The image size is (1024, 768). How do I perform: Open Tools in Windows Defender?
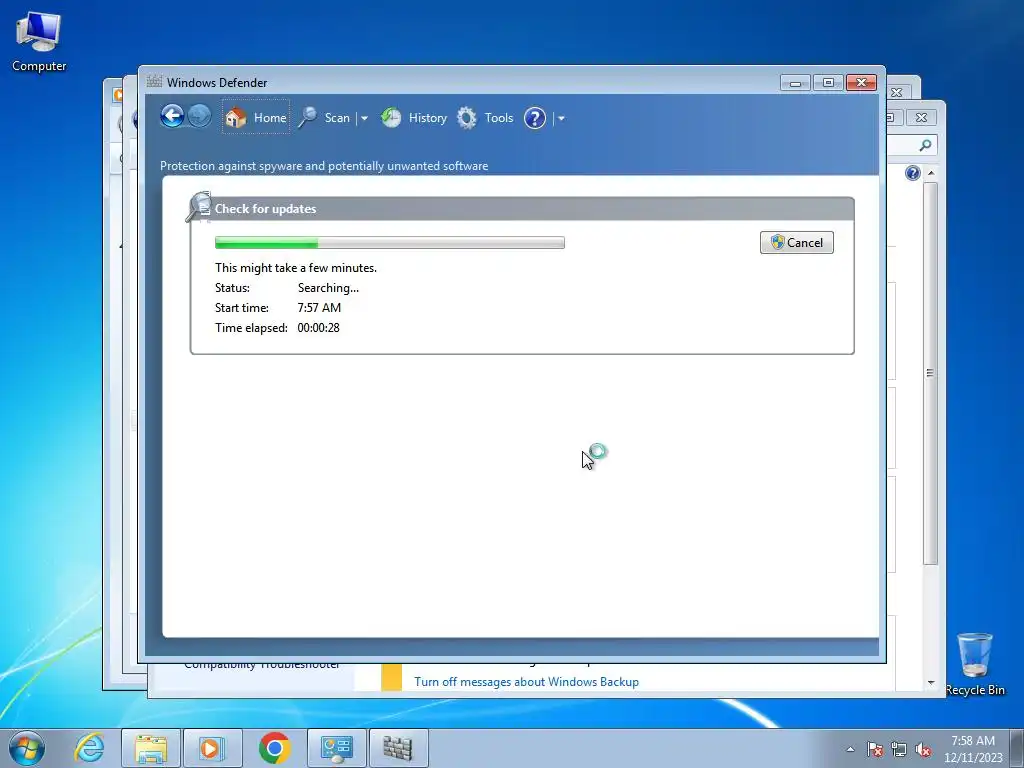pos(485,118)
